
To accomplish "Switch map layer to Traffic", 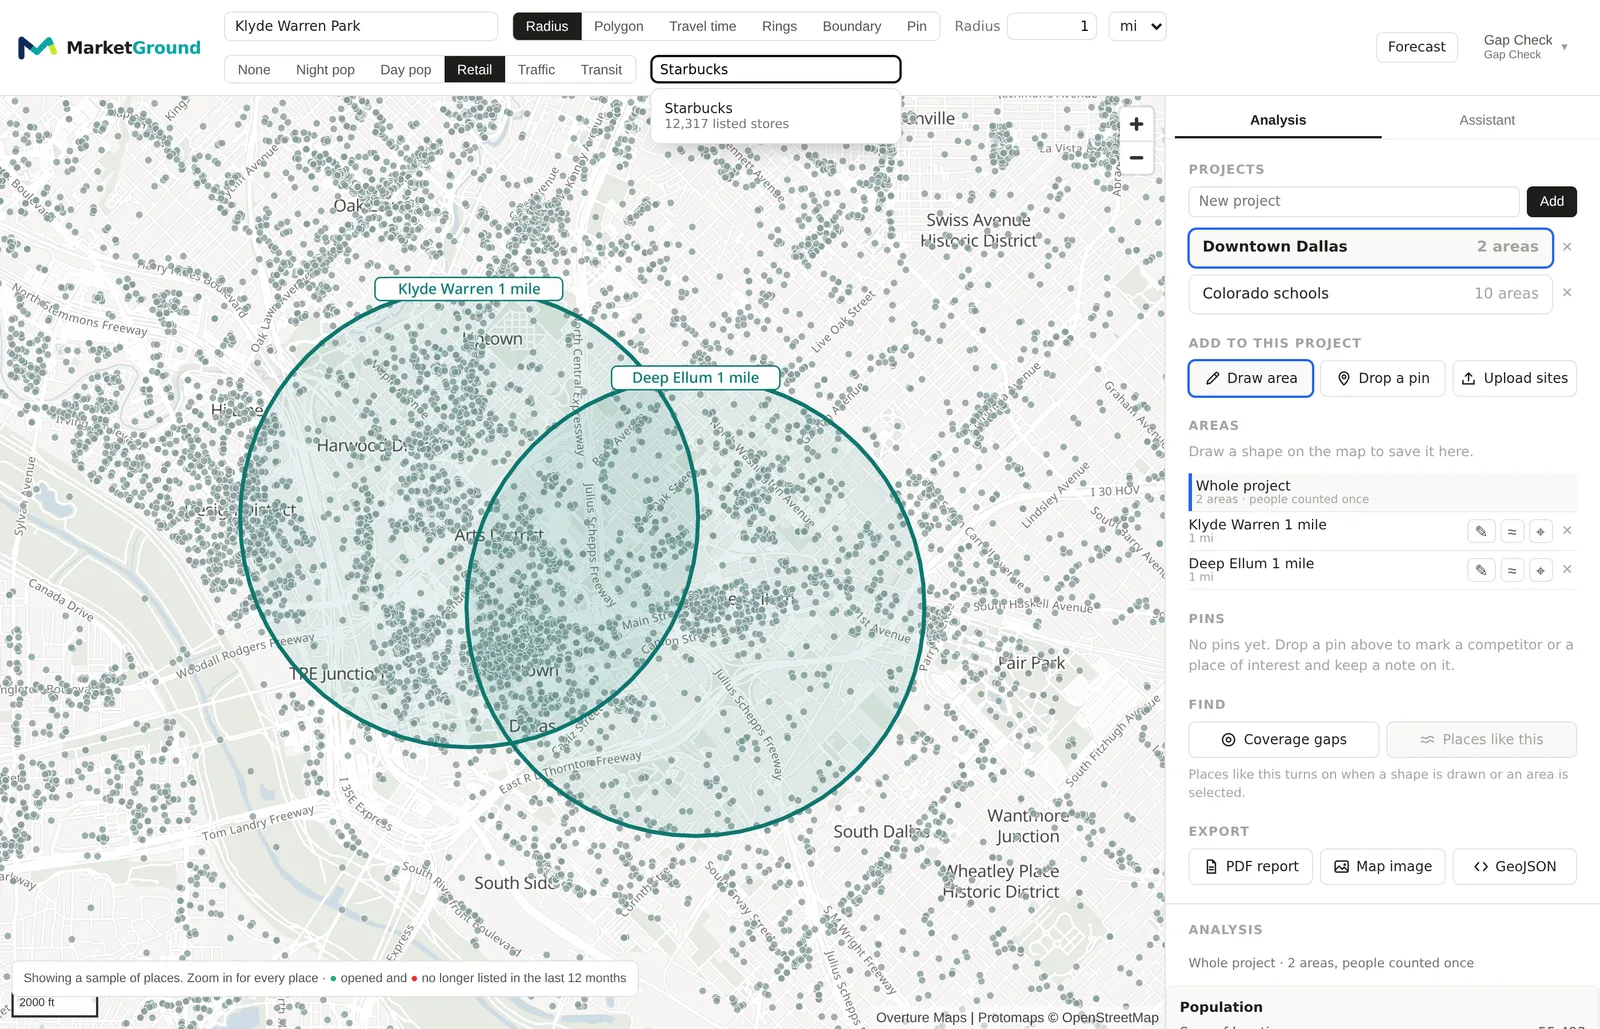I will (536, 70).
